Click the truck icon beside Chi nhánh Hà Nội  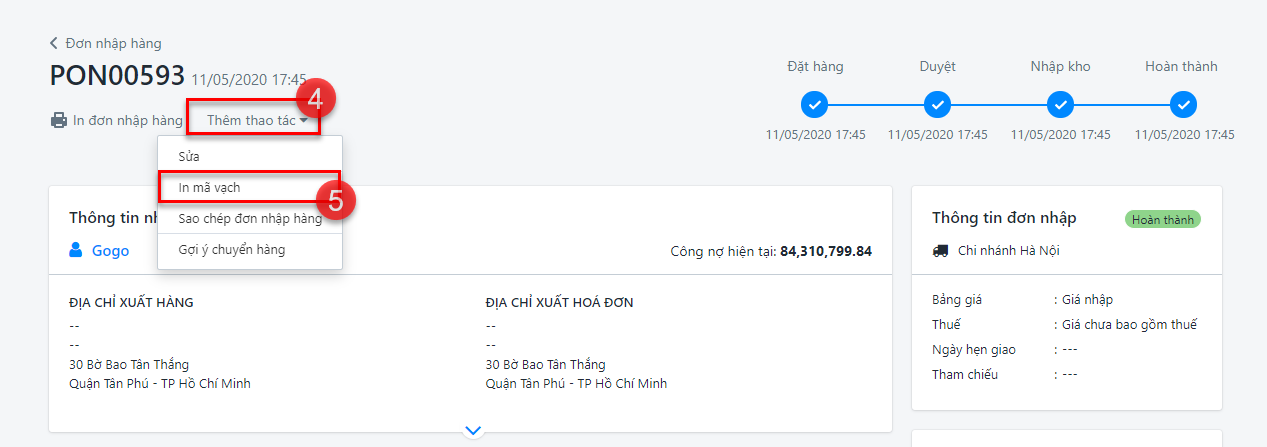[x=940, y=251]
